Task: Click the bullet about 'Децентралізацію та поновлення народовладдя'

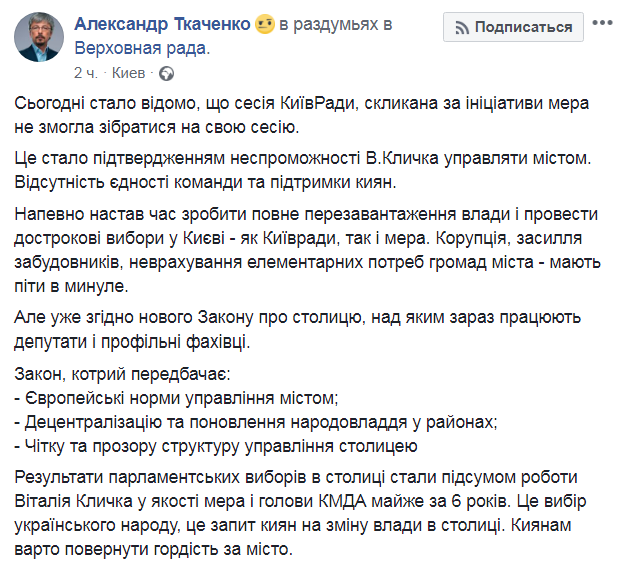Action: (260, 421)
